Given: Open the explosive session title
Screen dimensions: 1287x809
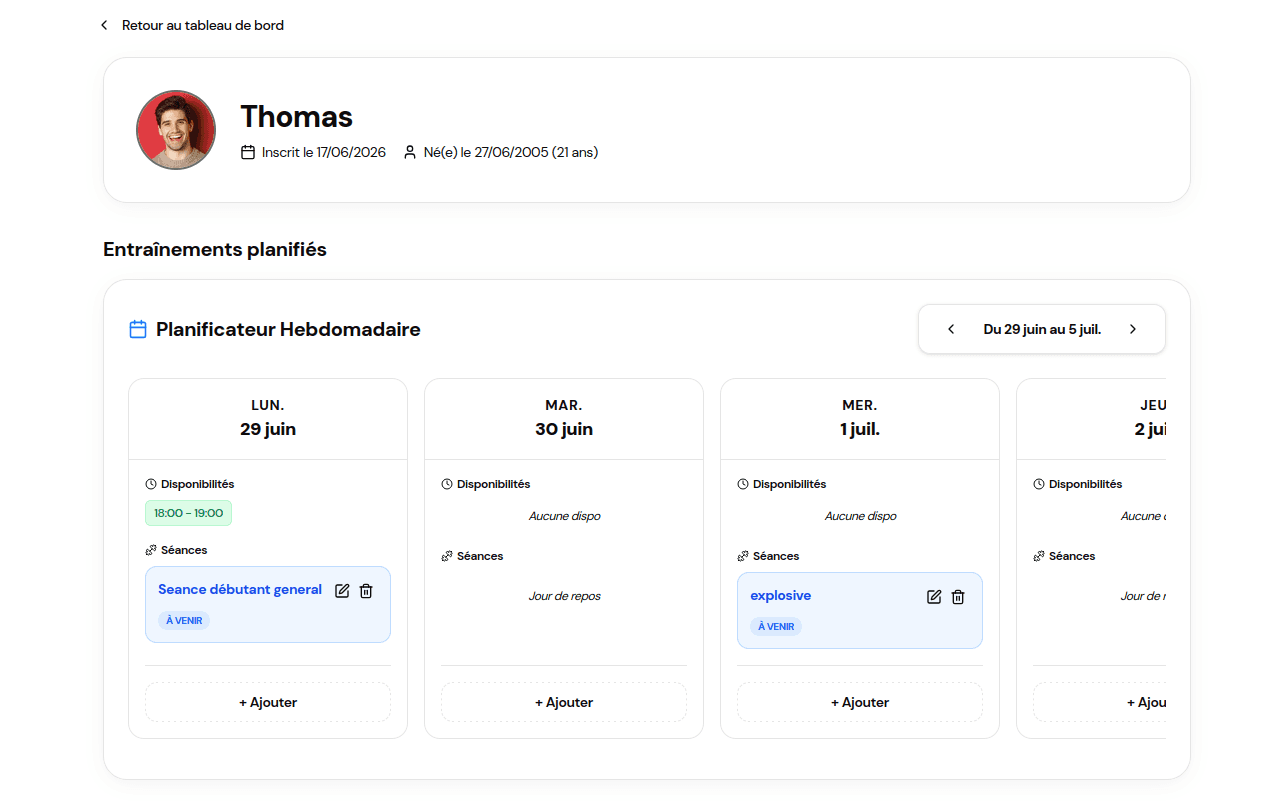Looking at the screenshot, I should [x=781, y=595].
